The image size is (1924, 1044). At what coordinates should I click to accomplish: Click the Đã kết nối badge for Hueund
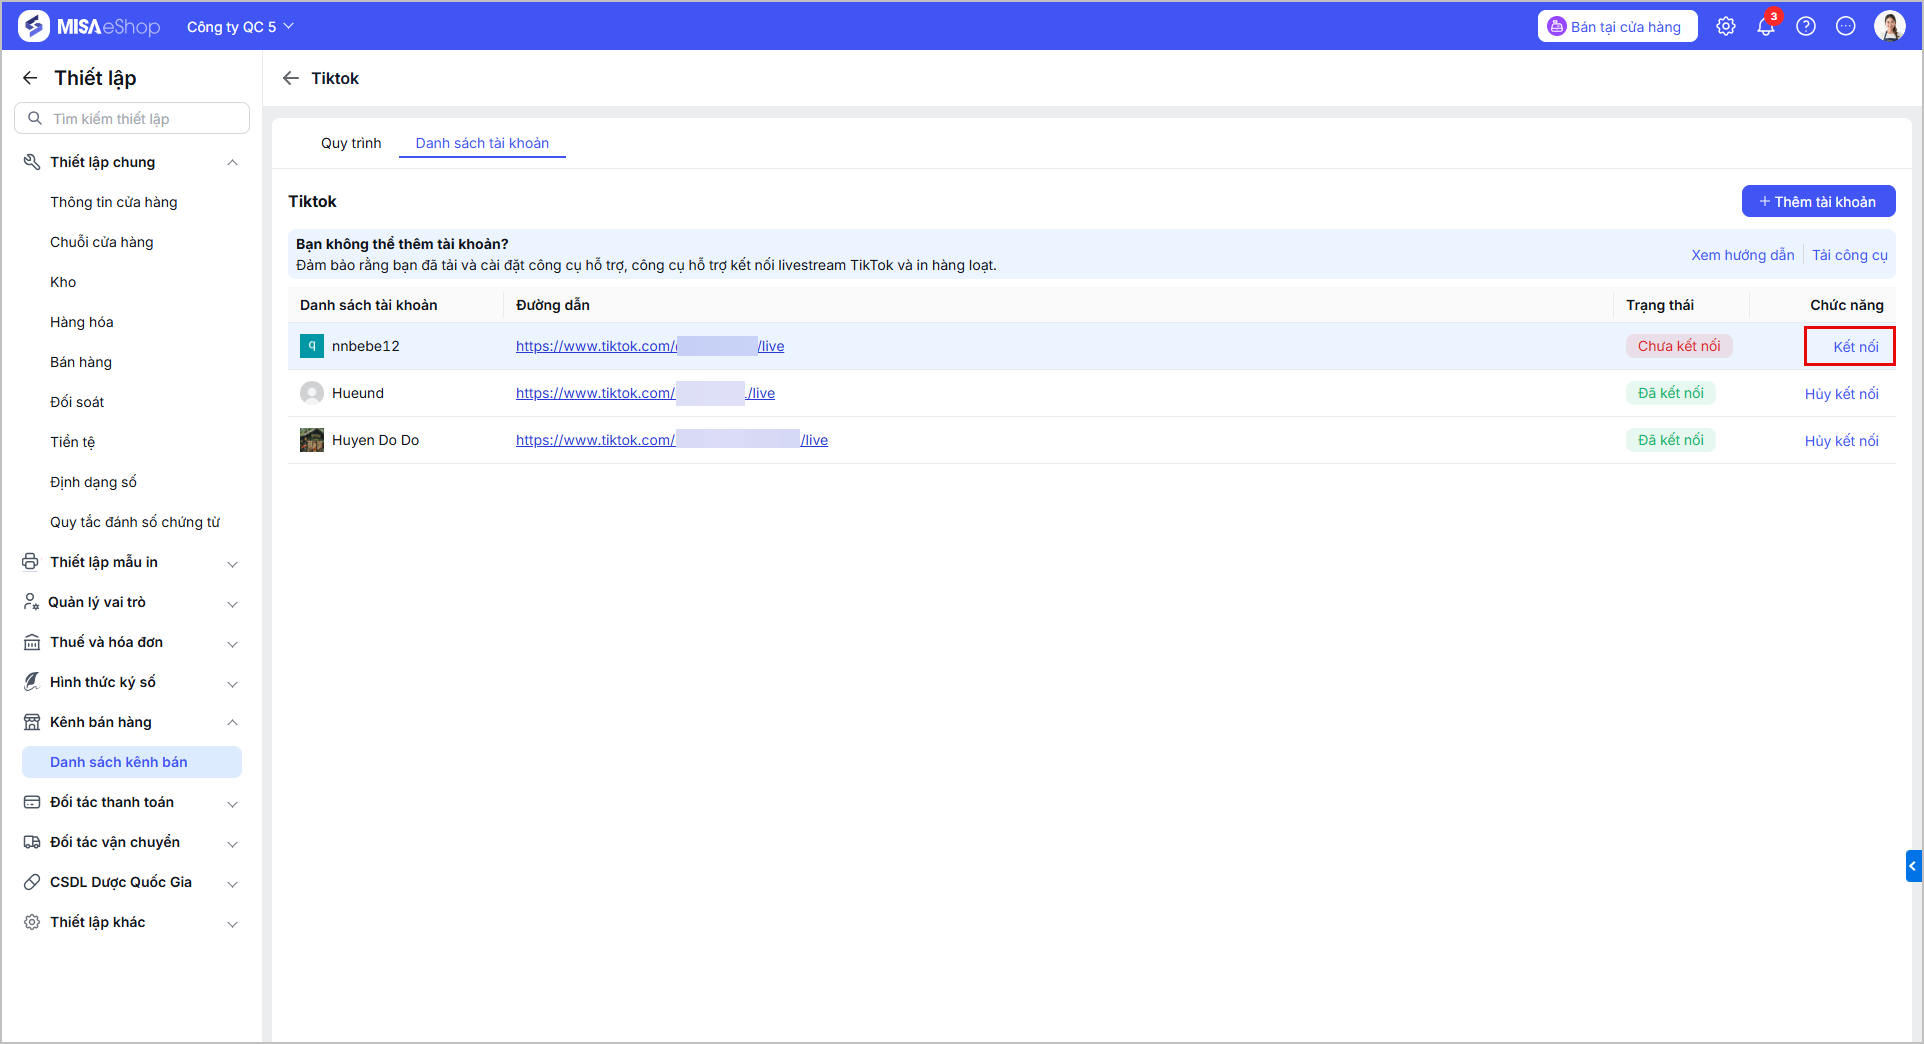click(x=1671, y=393)
